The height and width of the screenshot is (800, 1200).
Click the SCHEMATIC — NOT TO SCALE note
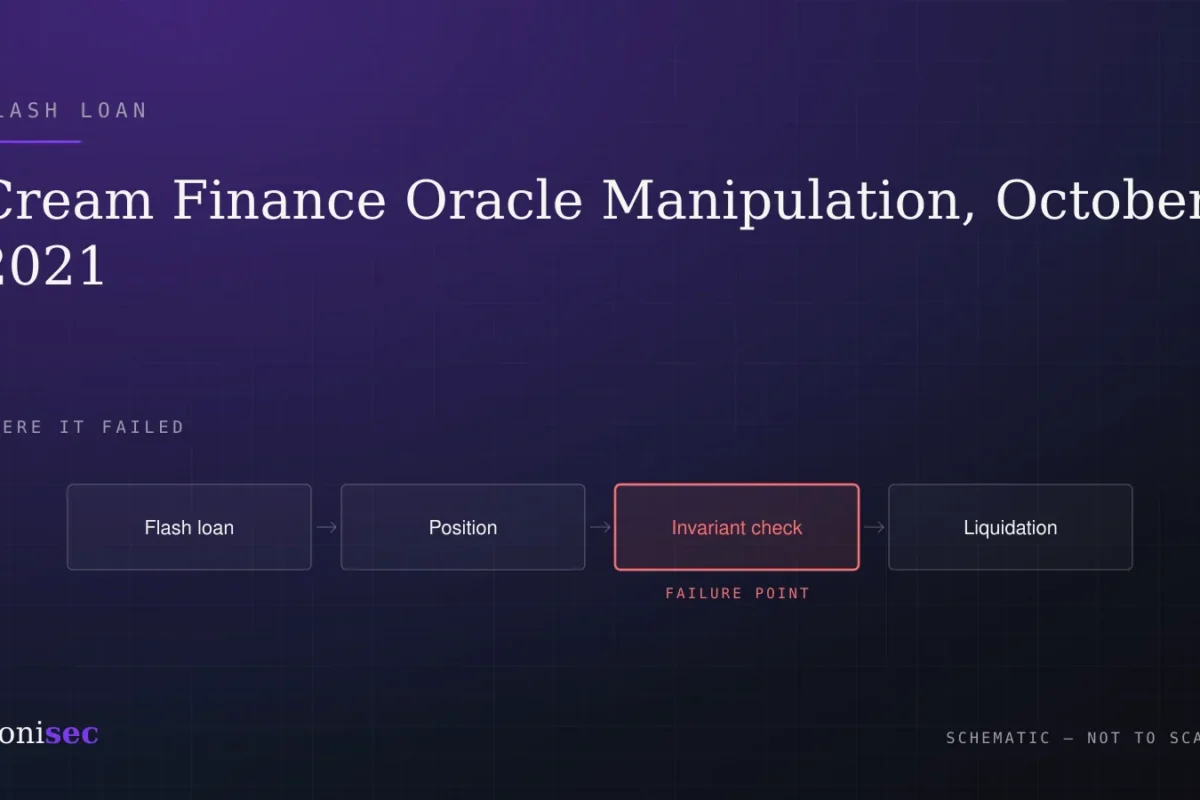[x=1072, y=738]
